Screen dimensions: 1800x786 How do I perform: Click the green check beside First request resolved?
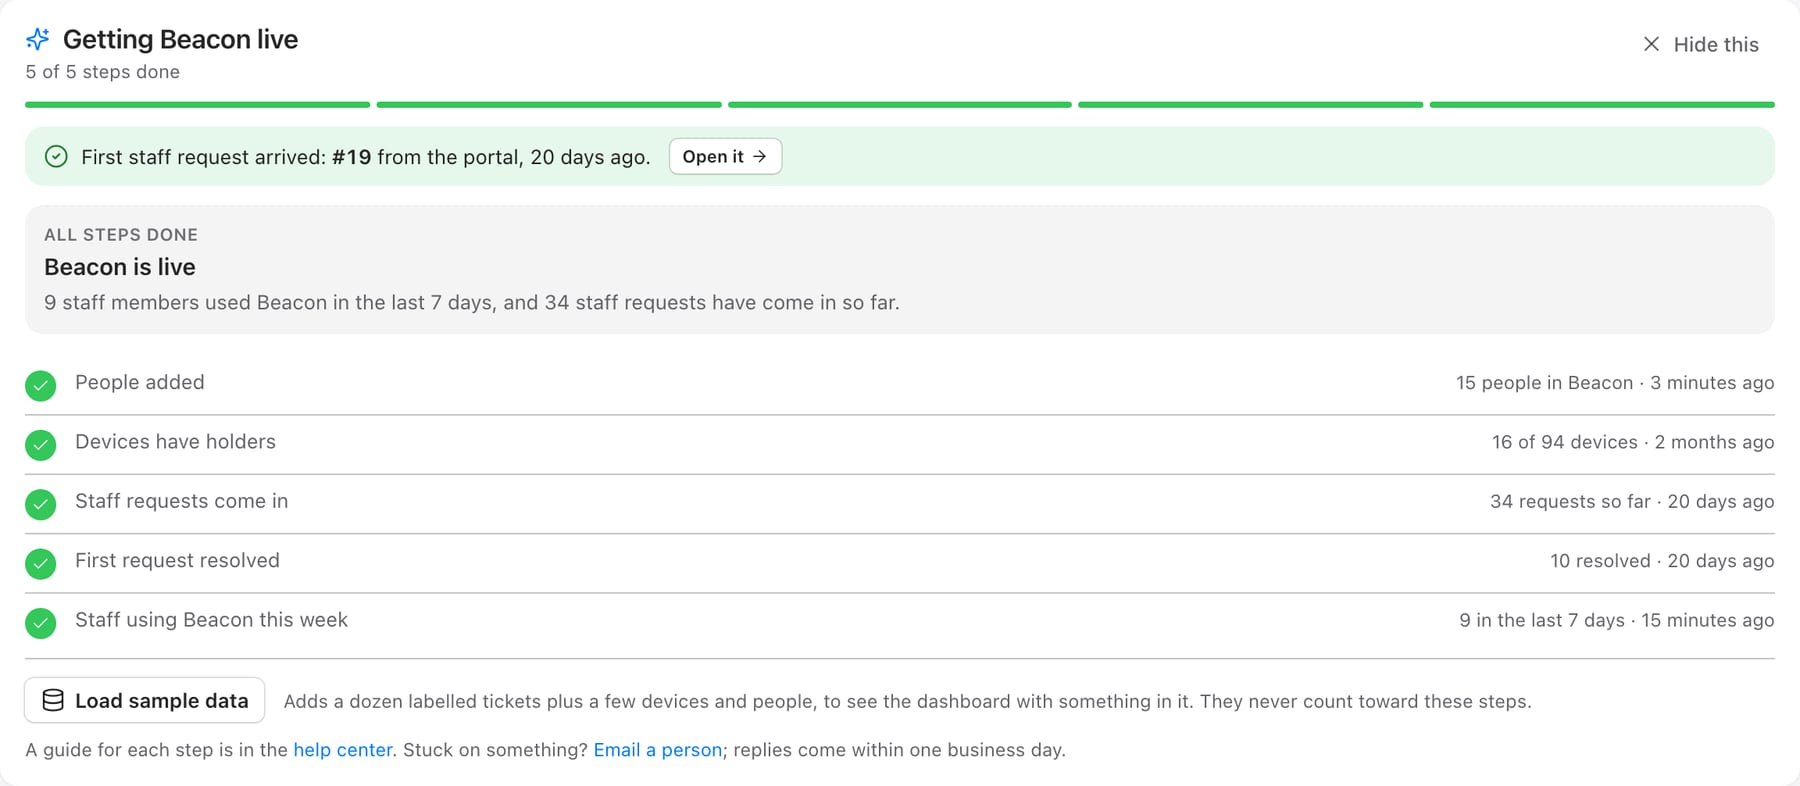(x=41, y=564)
